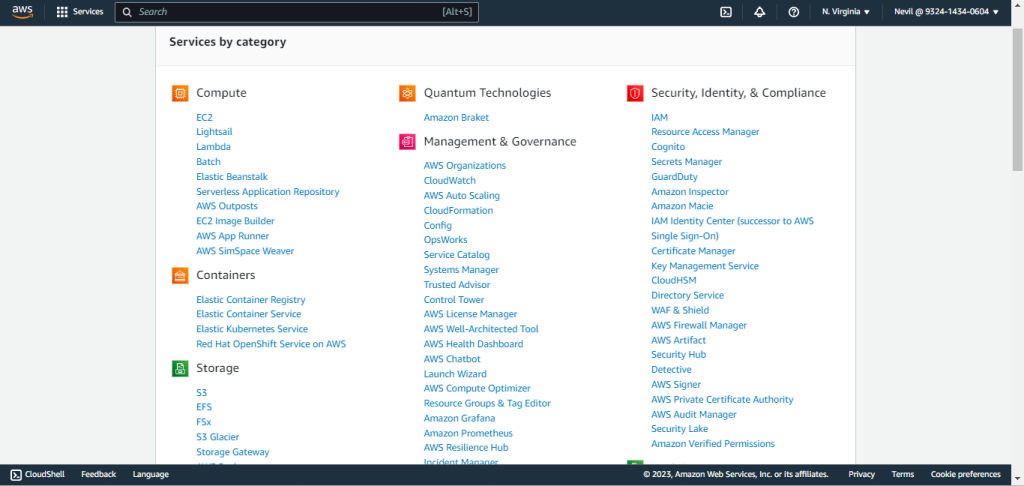Image resolution: width=1024 pixels, height=486 pixels.
Task: Open Control Tower link
Action: tap(454, 300)
